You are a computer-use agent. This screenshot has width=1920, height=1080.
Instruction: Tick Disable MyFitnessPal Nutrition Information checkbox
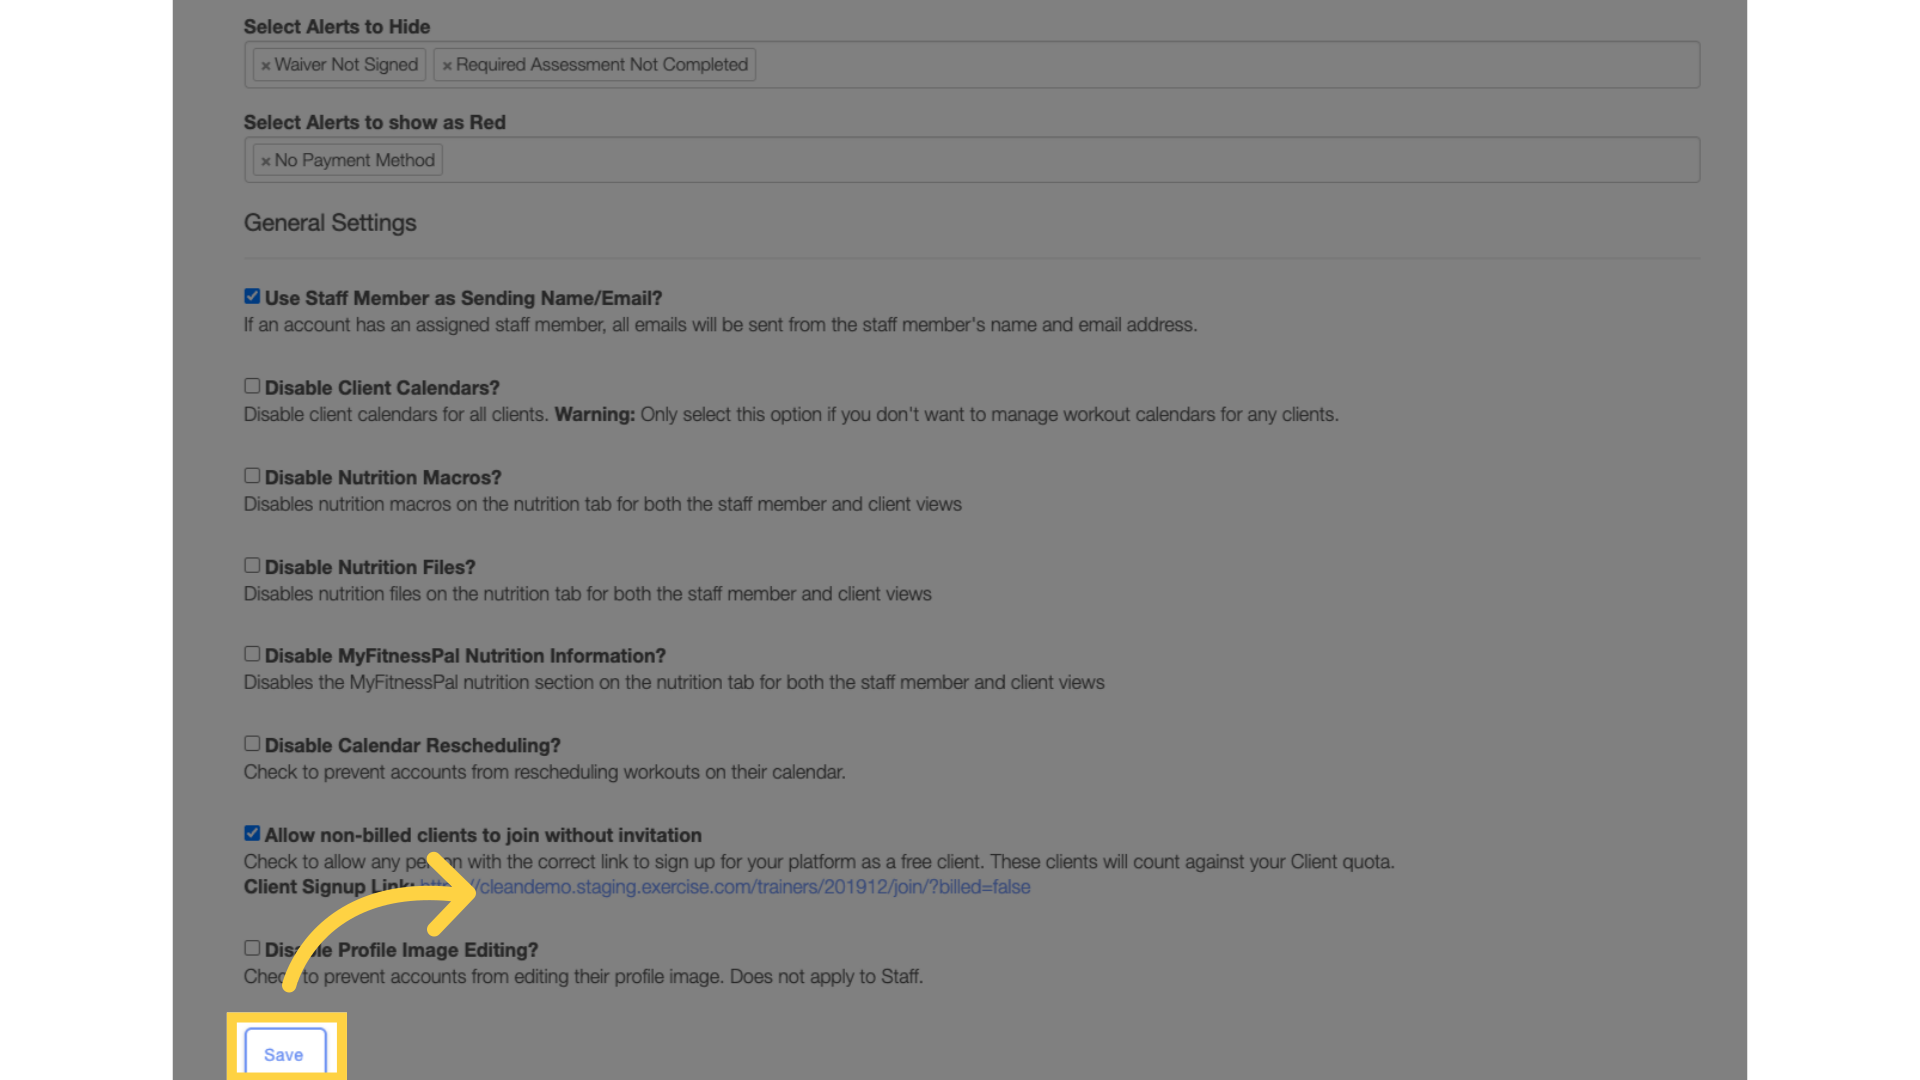pyautogui.click(x=252, y=654)
